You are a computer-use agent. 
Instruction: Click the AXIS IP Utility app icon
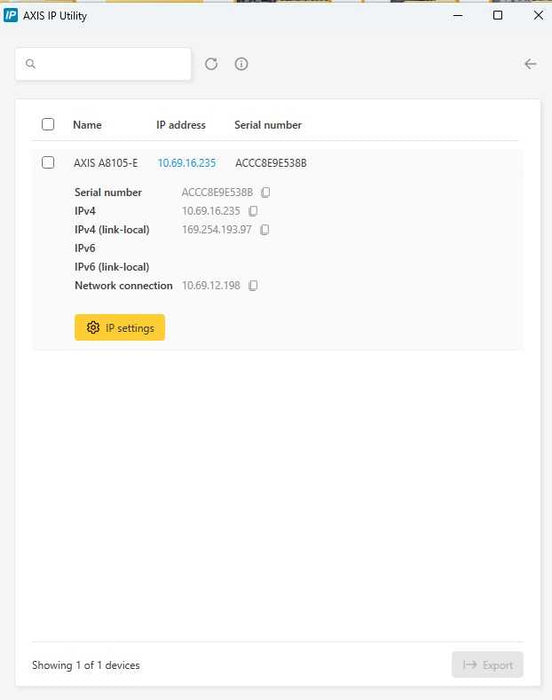pyautogui.click(x=11, y=16)
